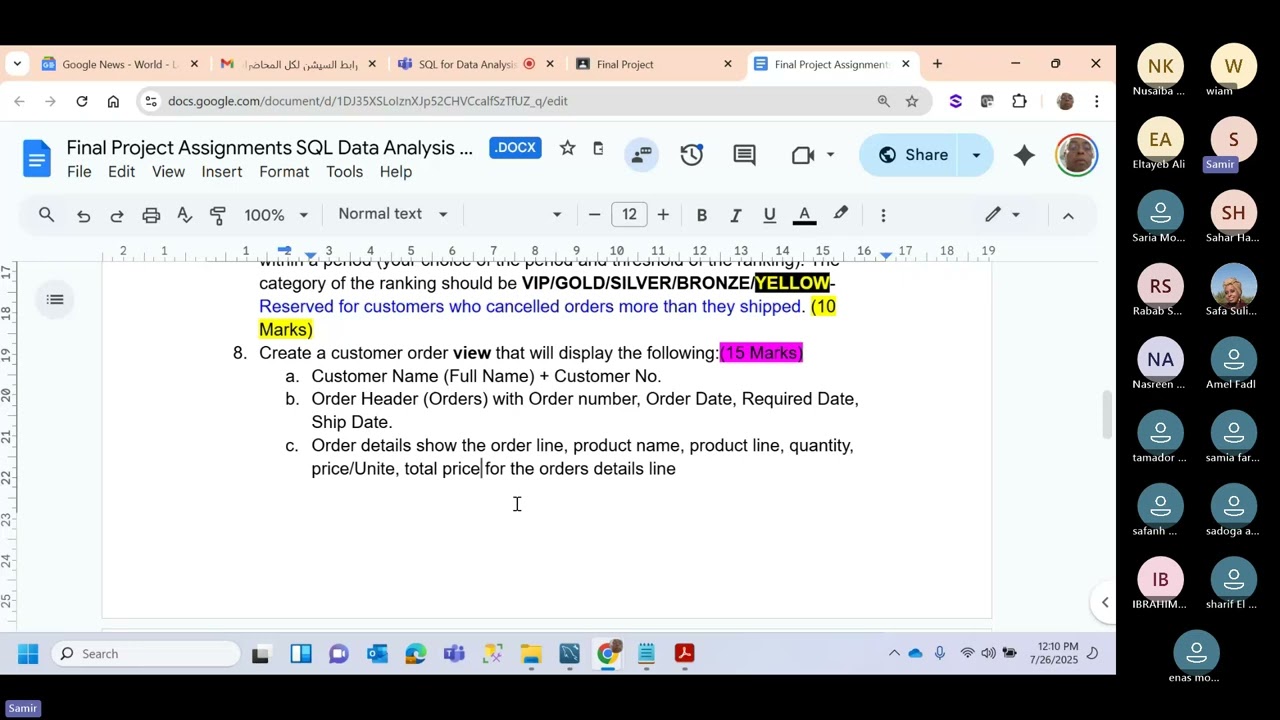Open the zoom level dropdown
The height and width of the screenshot is (720, 1280).
coord(276,215)
